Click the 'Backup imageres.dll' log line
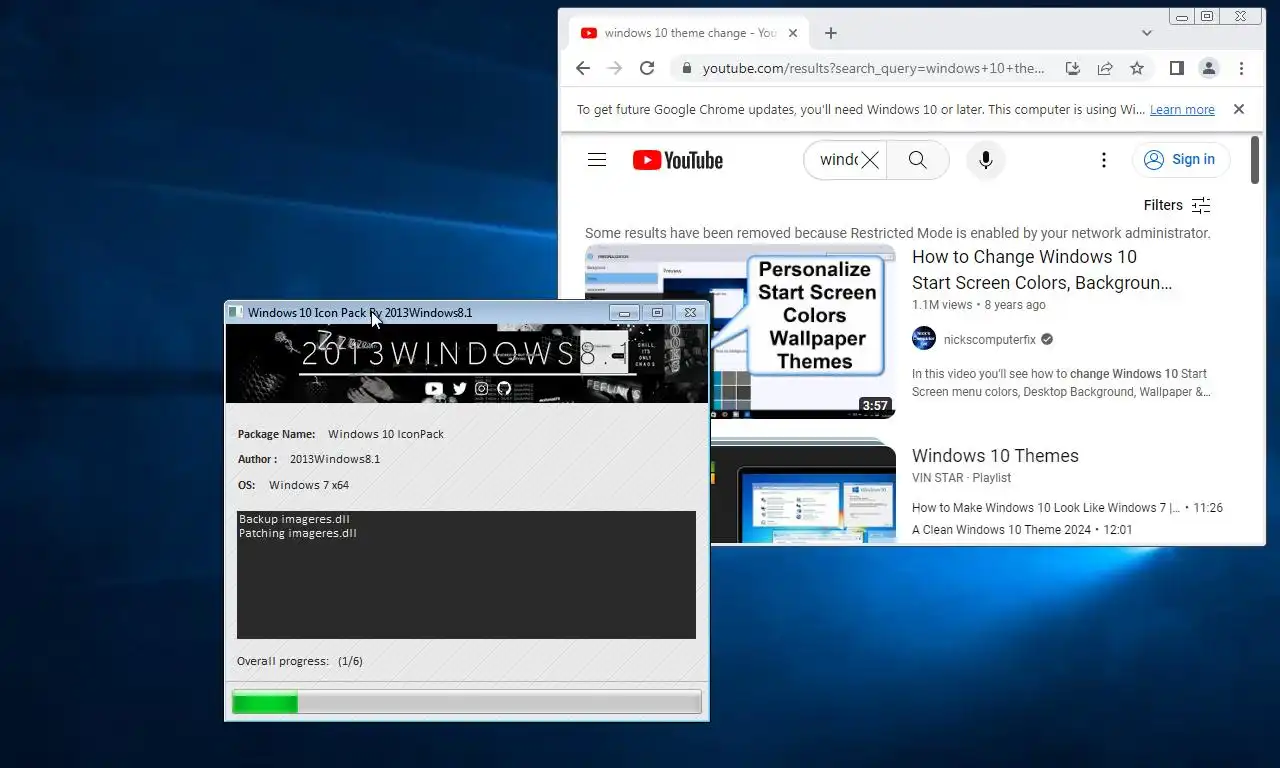Screen dimensions: 1280x768 294,519
